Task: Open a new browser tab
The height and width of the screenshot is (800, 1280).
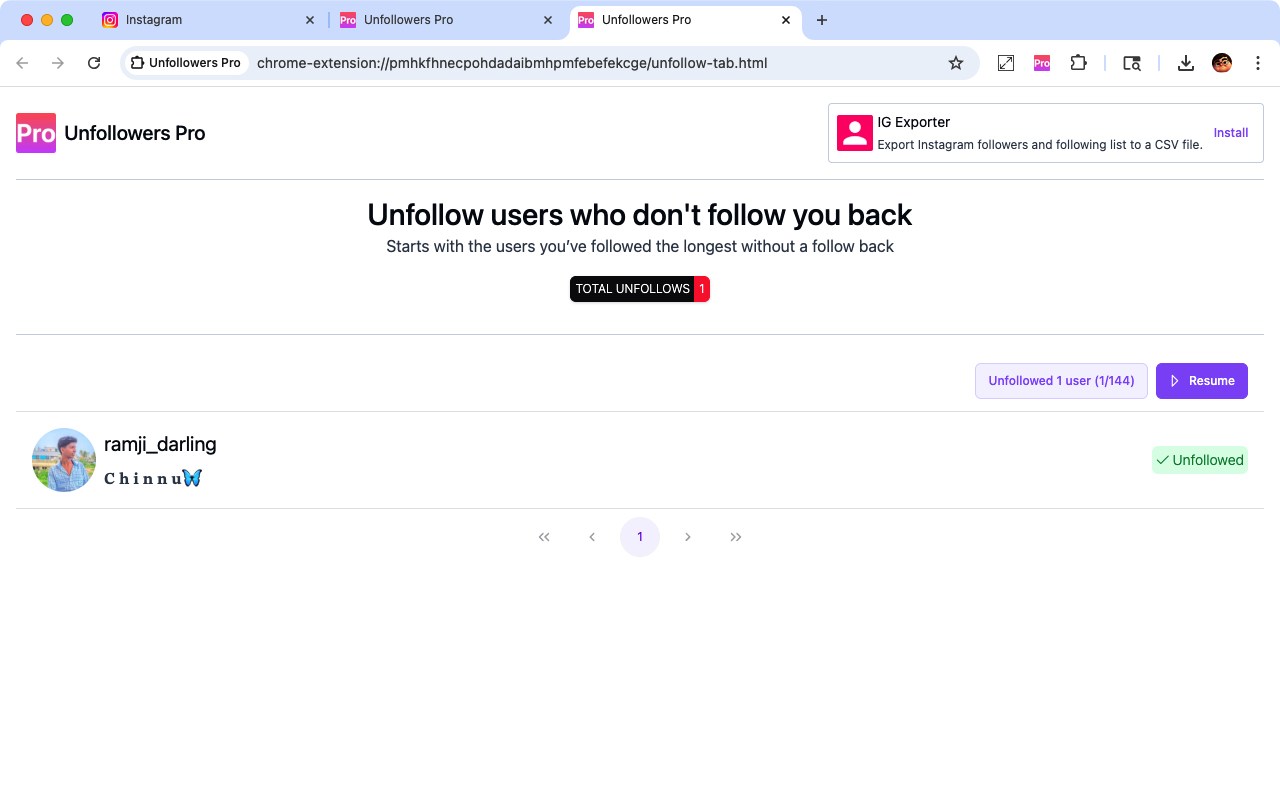Action: pyautogui.click(x=822, y=20)
